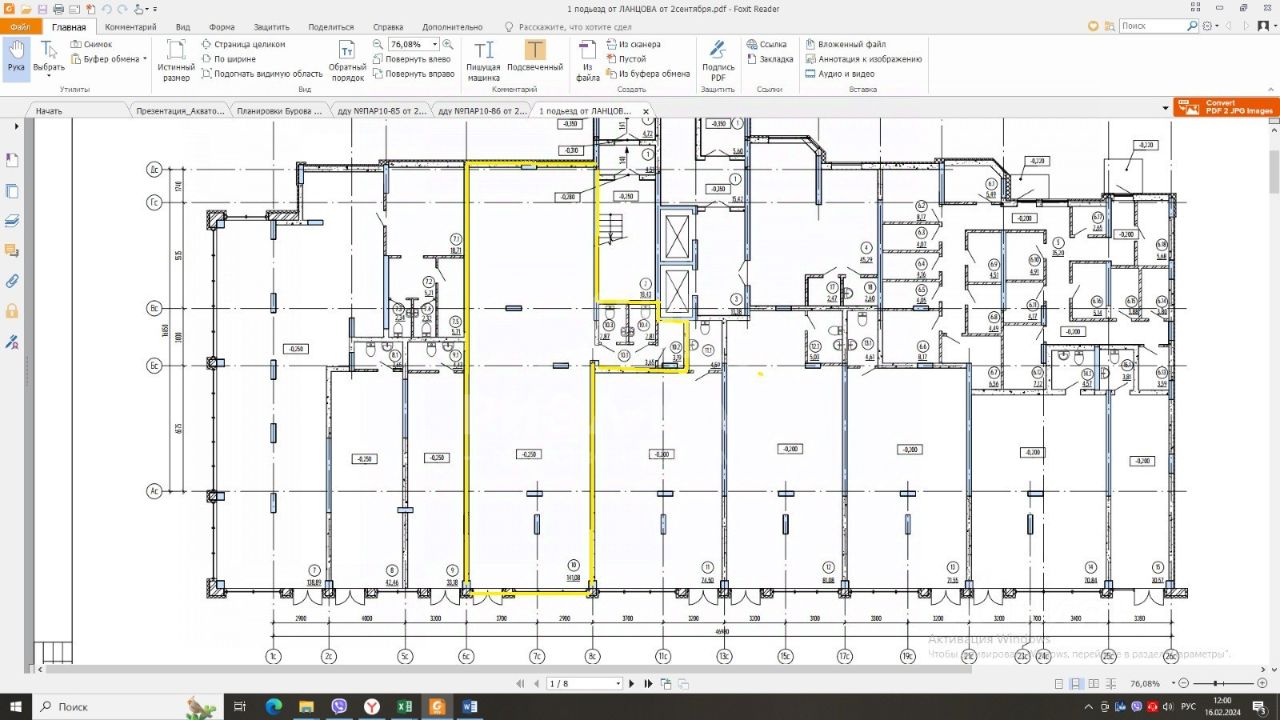Select the Hand (Рука) tool
The image size is (1280, 720).
(16, 57)
